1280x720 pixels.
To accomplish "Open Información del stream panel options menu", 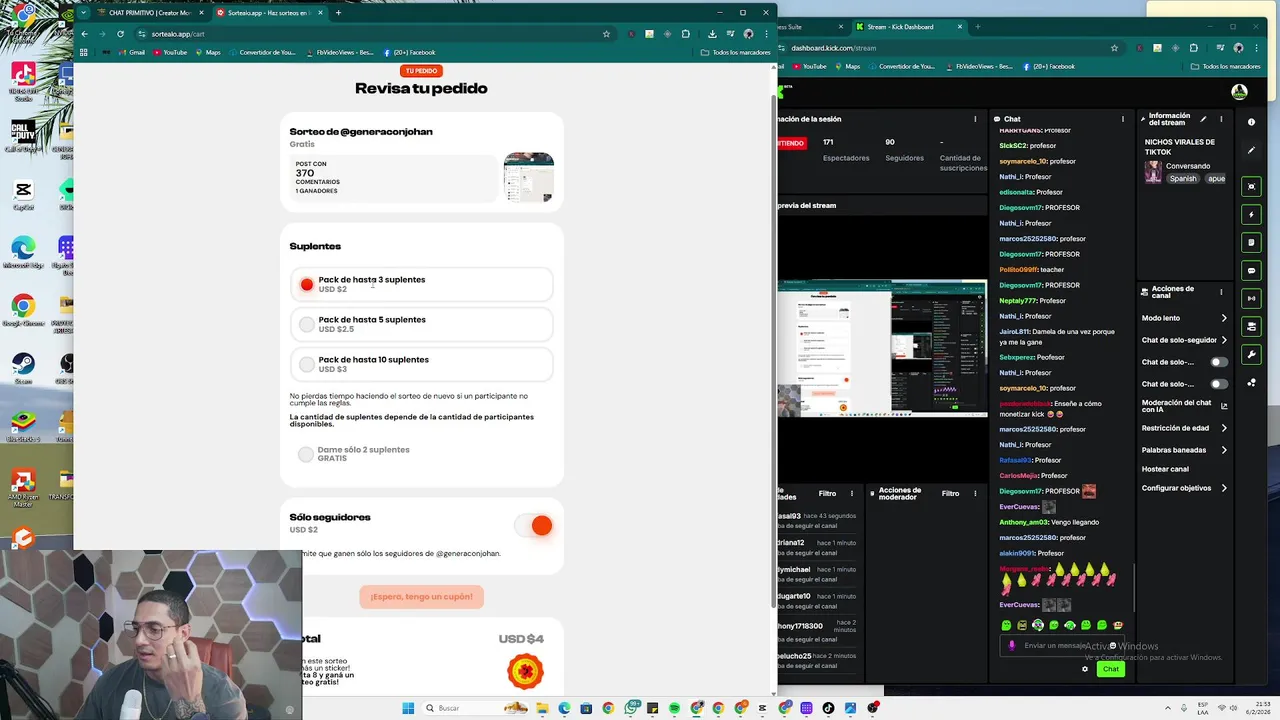I will coord(1222,119).
